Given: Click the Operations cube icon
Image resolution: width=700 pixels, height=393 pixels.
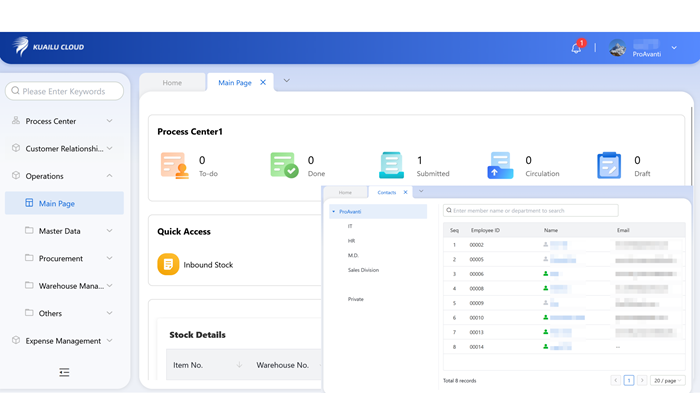Looking at the screenshot, I should [x=16, y=176].
